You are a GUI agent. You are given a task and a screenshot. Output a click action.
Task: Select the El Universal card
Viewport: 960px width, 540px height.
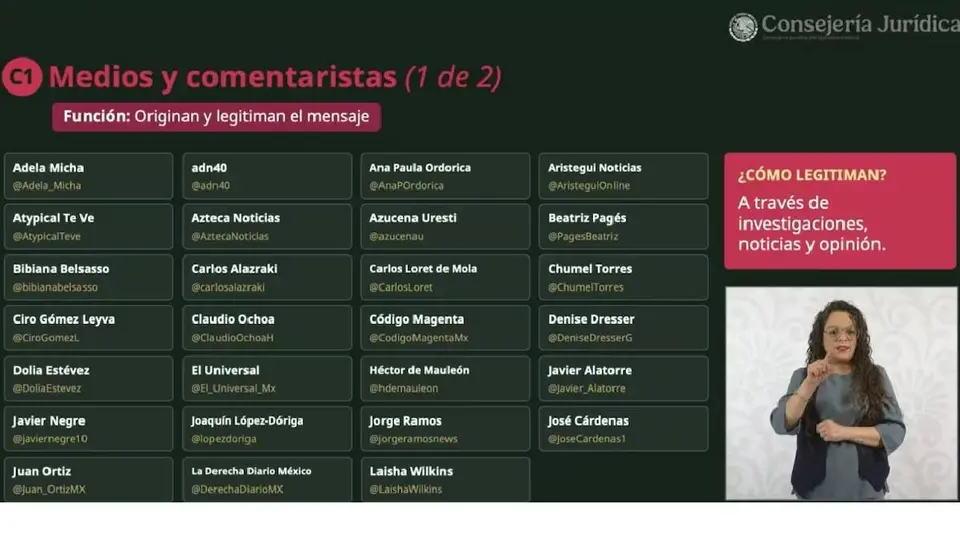click(267, 379)
